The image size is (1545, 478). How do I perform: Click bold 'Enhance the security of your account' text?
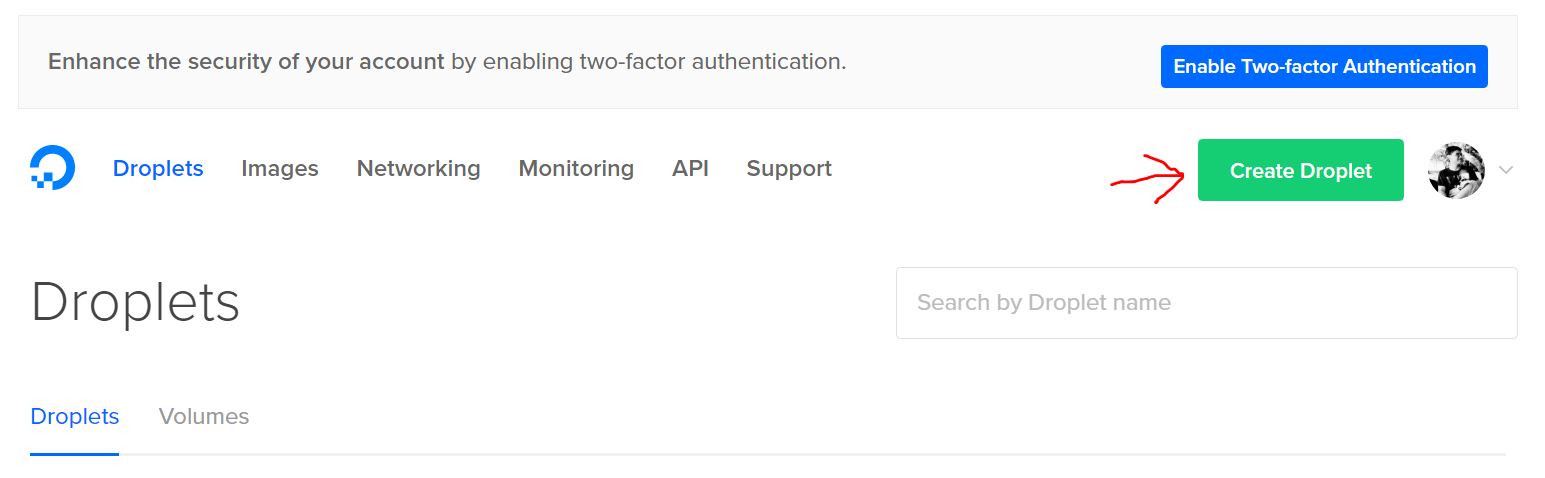(246, 61)
